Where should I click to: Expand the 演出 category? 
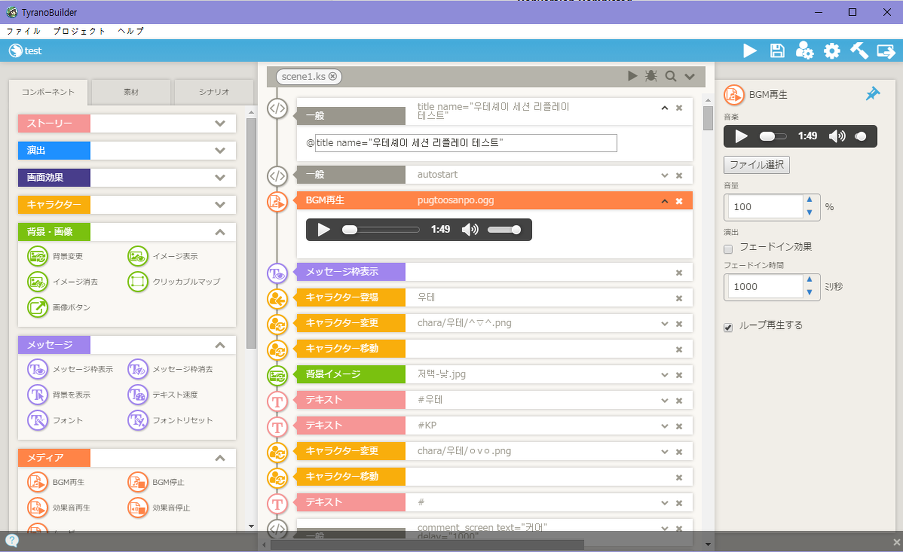pos(220,150)
